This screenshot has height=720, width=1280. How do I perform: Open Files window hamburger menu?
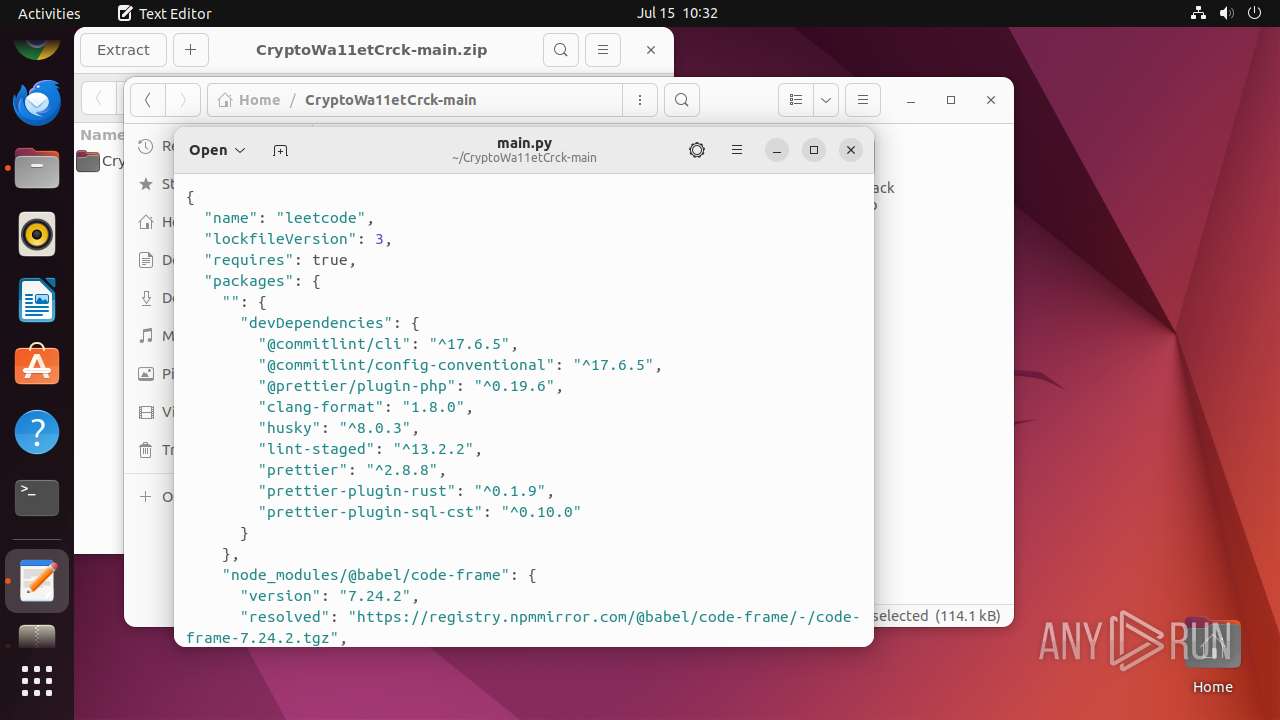tap(862, 100)
